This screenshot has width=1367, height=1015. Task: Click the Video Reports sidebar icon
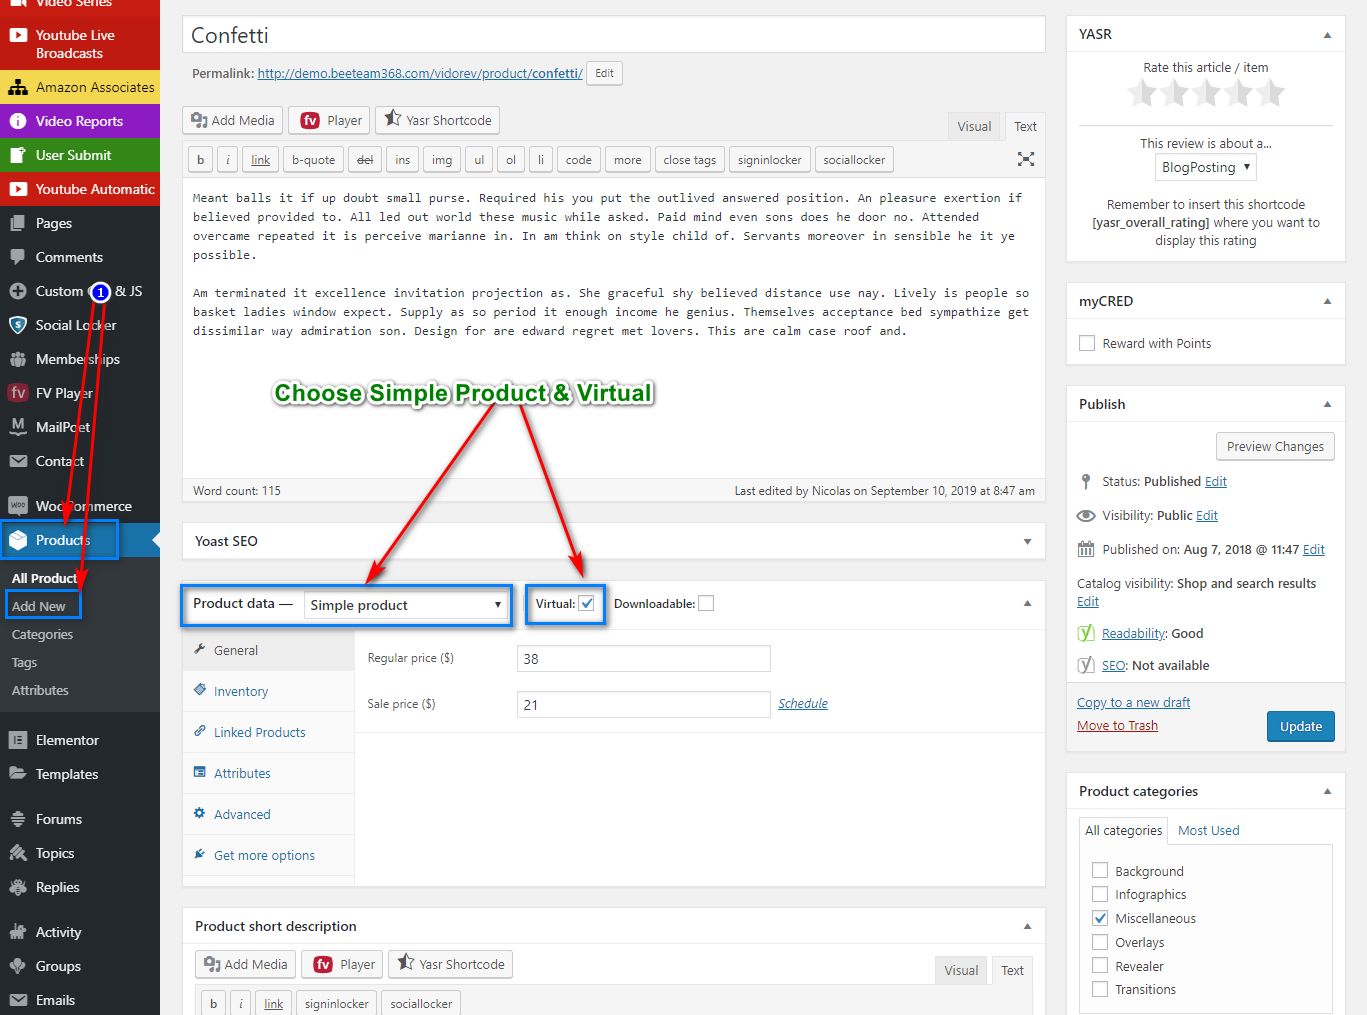click(x=18, y=121)
